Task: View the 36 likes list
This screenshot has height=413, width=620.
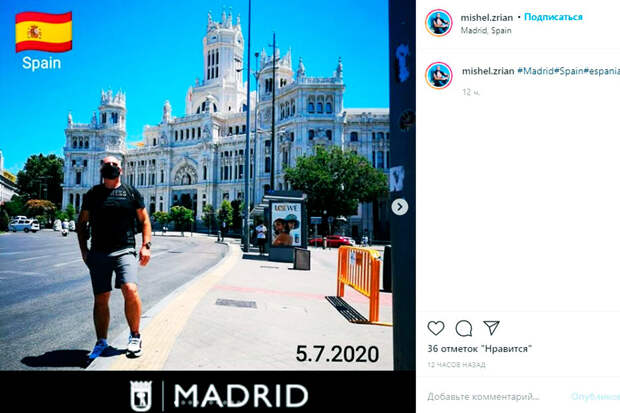Action: pyautogui.click(x=479, y=349)
